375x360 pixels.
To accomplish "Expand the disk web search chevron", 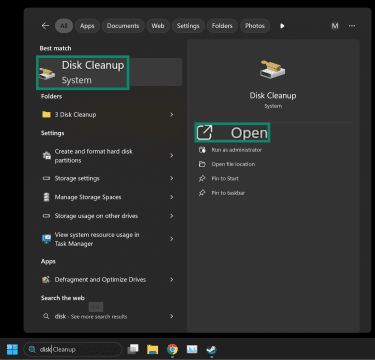I will 172,316.
